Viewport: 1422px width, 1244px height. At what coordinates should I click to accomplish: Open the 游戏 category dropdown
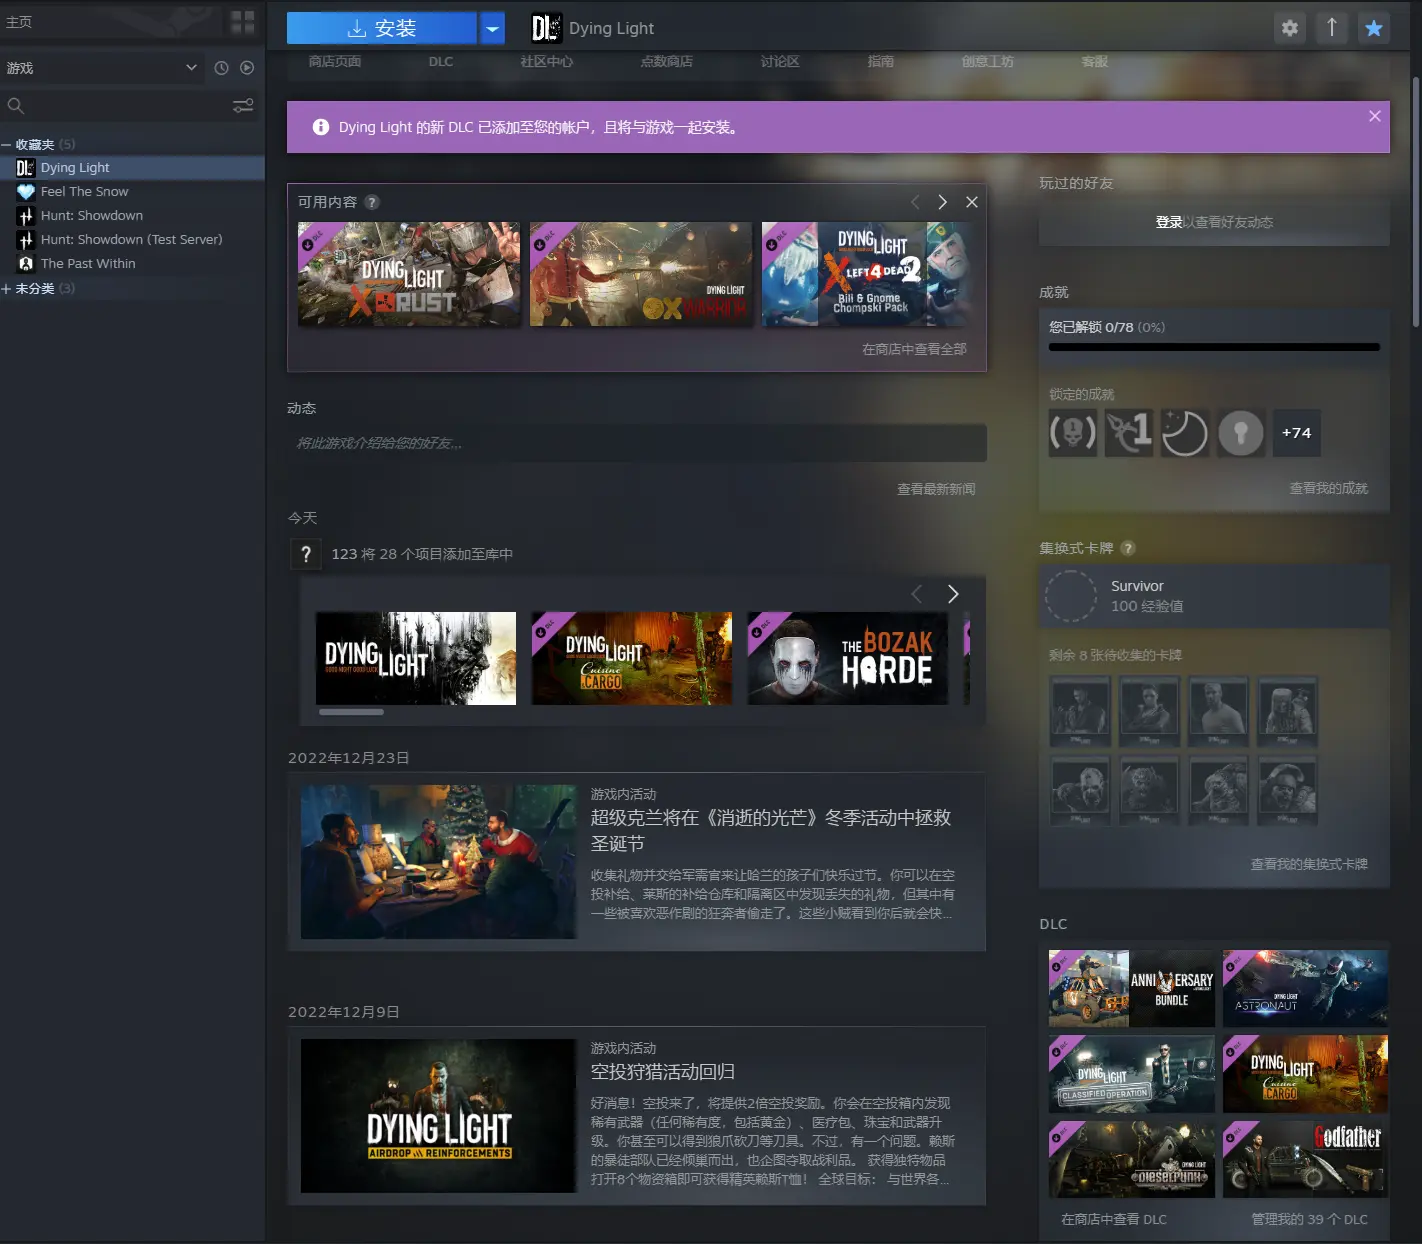101,68
